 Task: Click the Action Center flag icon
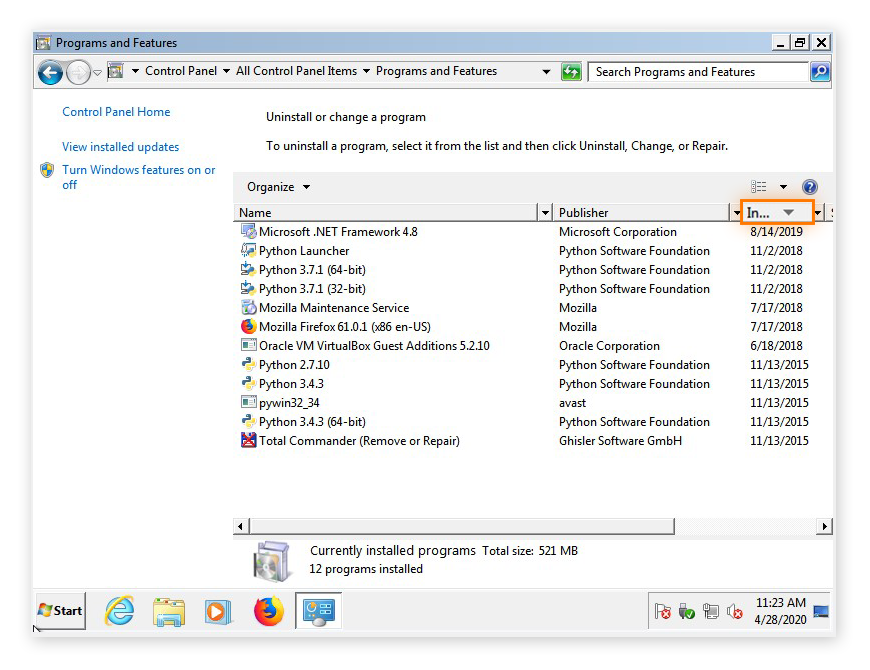pos(663,611)
